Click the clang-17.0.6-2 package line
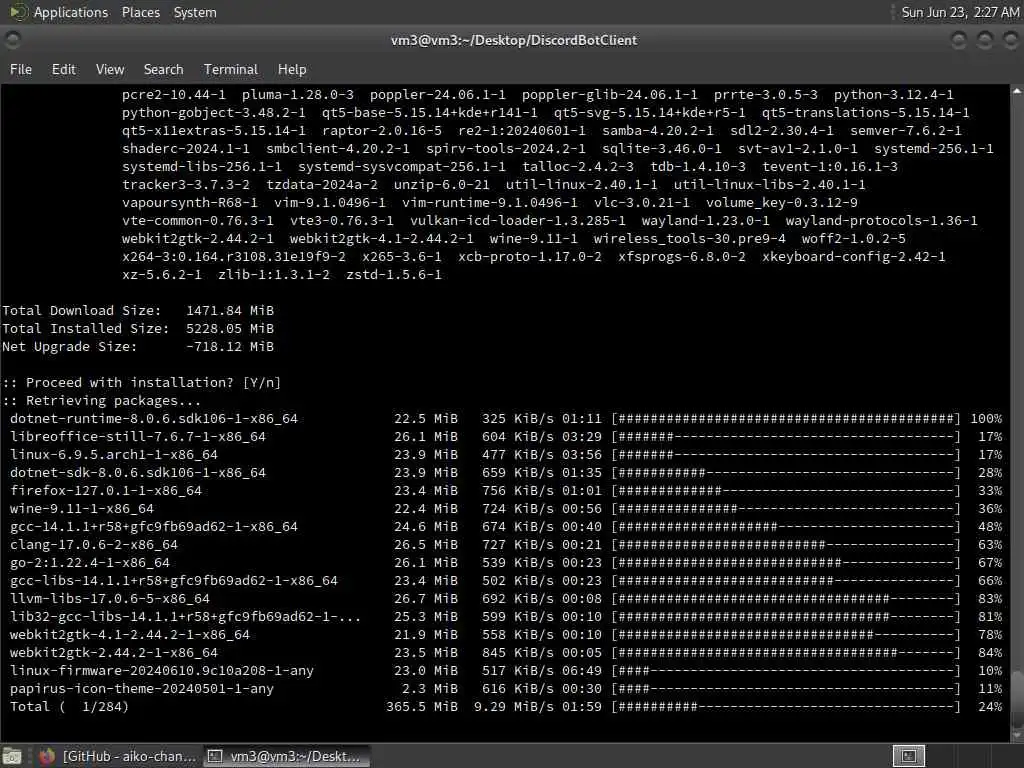Image resolution: width=1024 pixels, height=768 pixels. (505, 545)
